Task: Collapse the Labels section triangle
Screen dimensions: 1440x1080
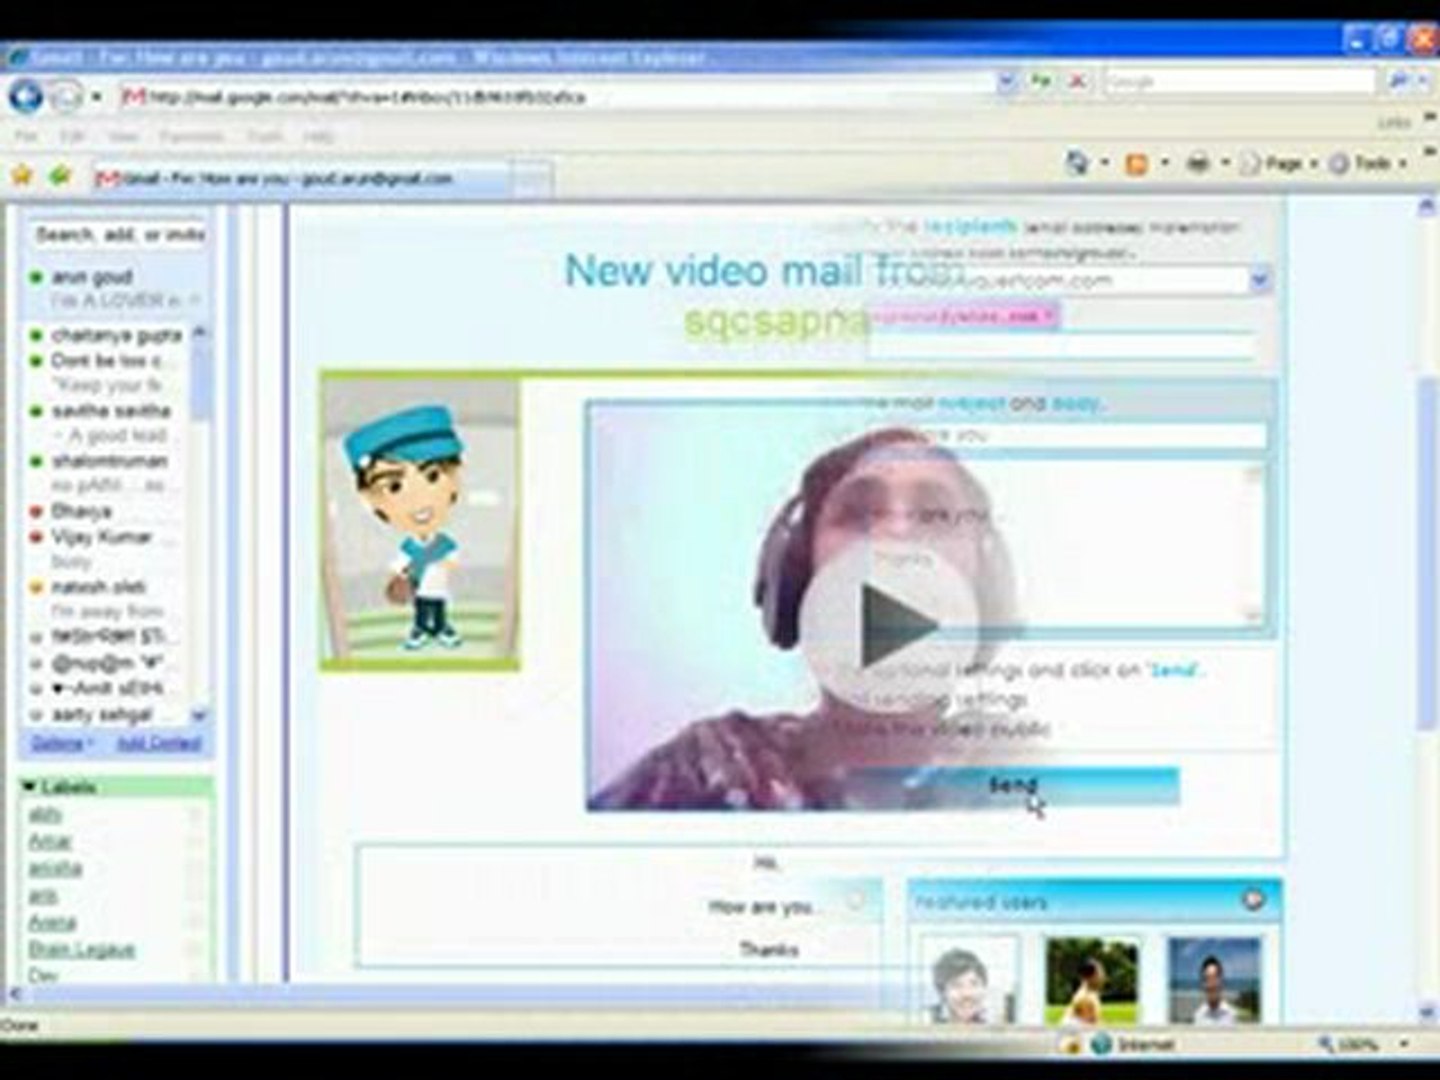Action: click(x=29, y=787)
